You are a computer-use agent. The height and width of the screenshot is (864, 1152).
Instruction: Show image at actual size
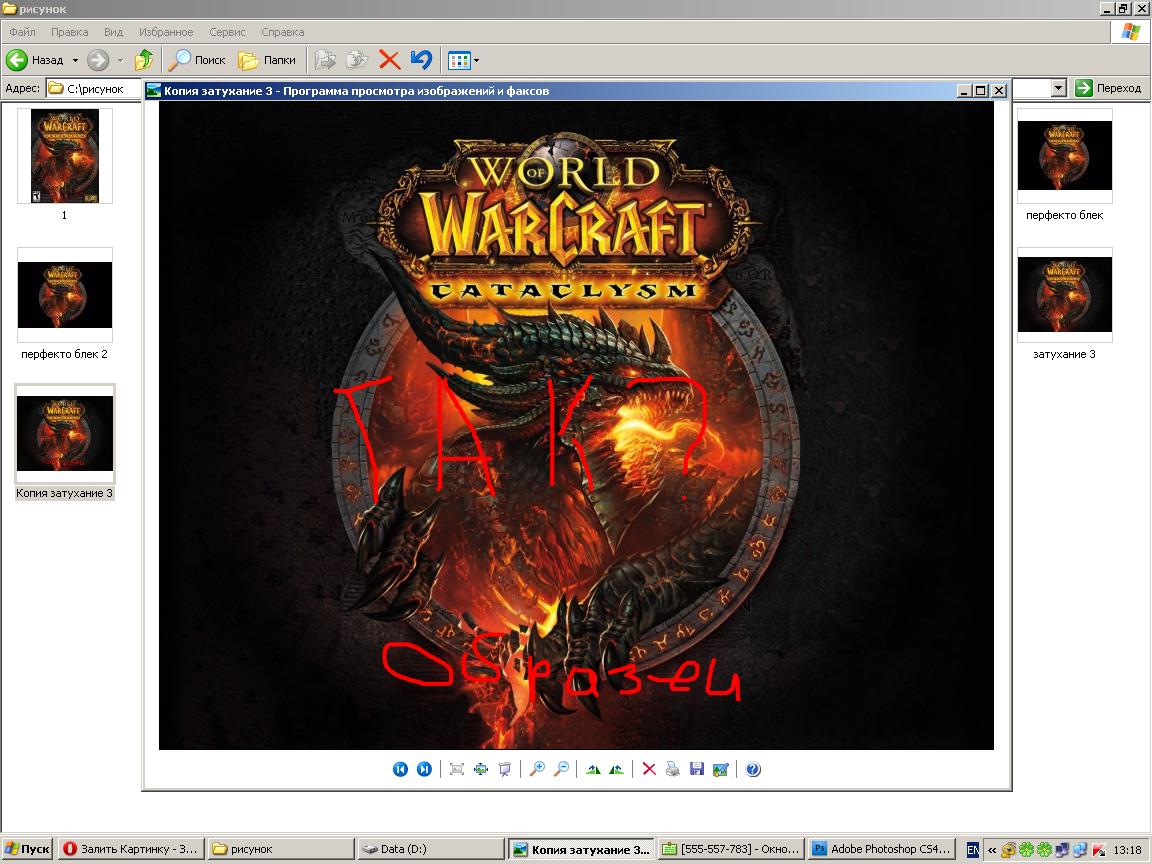click(480, 769)
